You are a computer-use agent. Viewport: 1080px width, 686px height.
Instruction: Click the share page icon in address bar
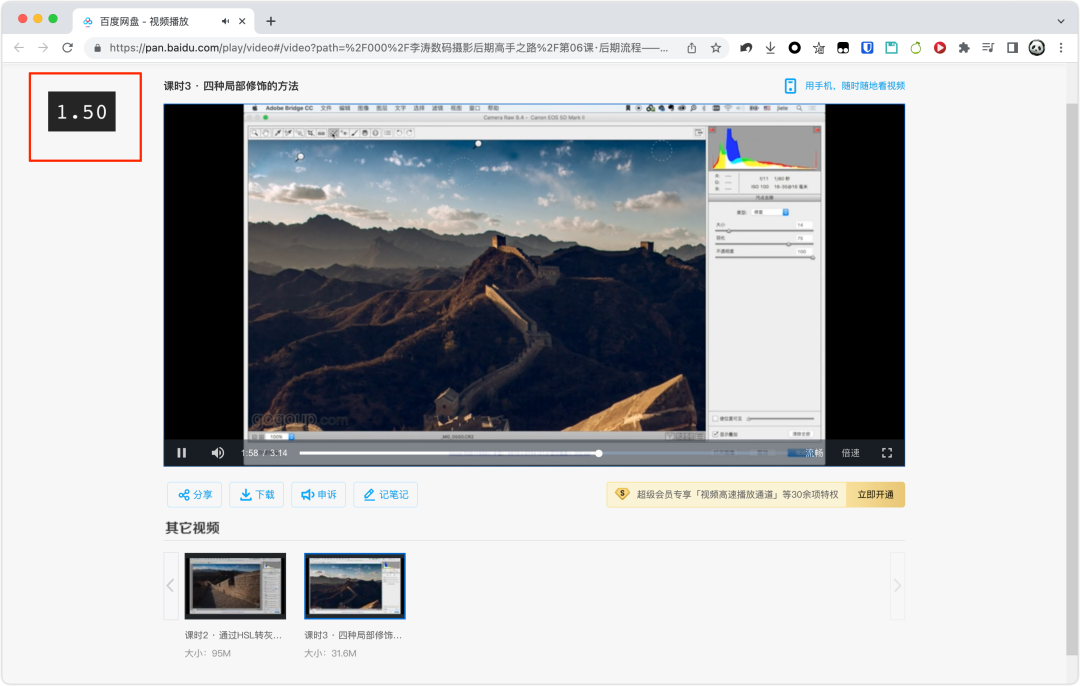click(x=692, y=48)
